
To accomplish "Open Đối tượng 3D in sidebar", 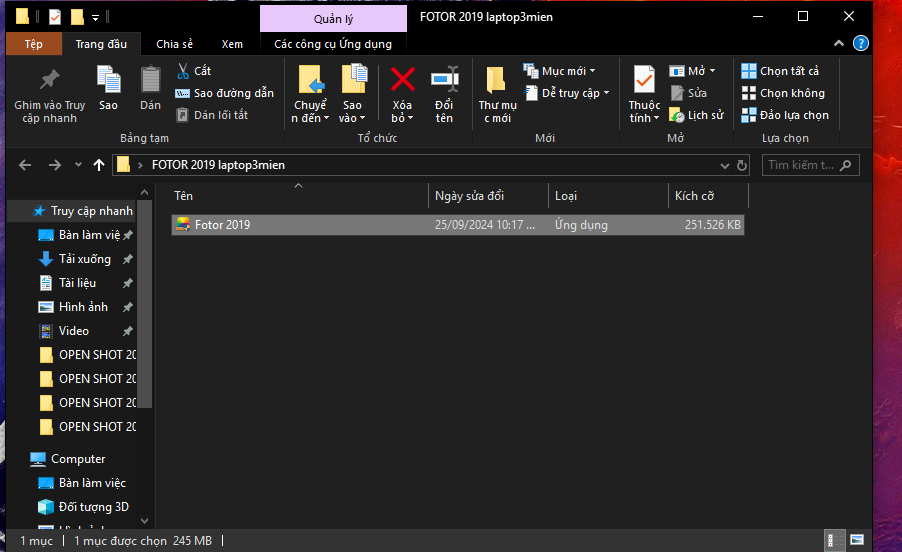I will [93, 507].
